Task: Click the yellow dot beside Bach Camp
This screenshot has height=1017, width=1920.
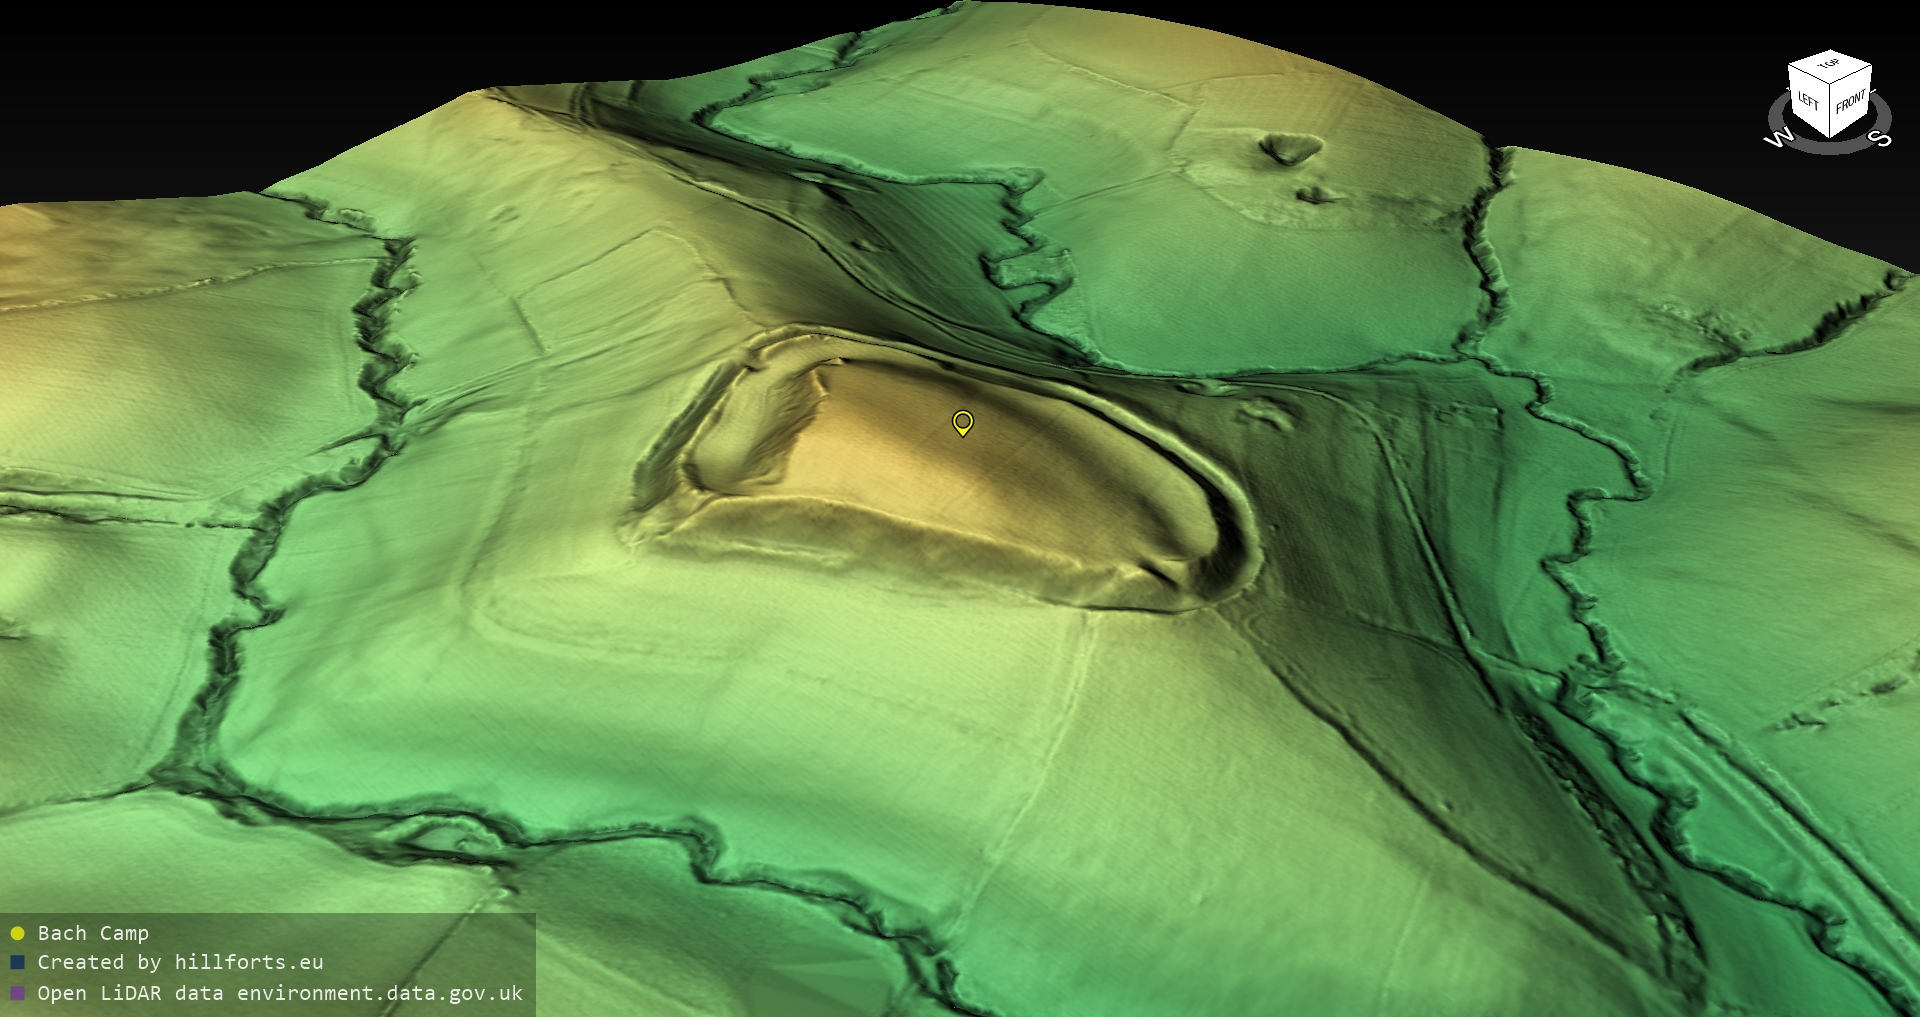Action: click(17, 934)
